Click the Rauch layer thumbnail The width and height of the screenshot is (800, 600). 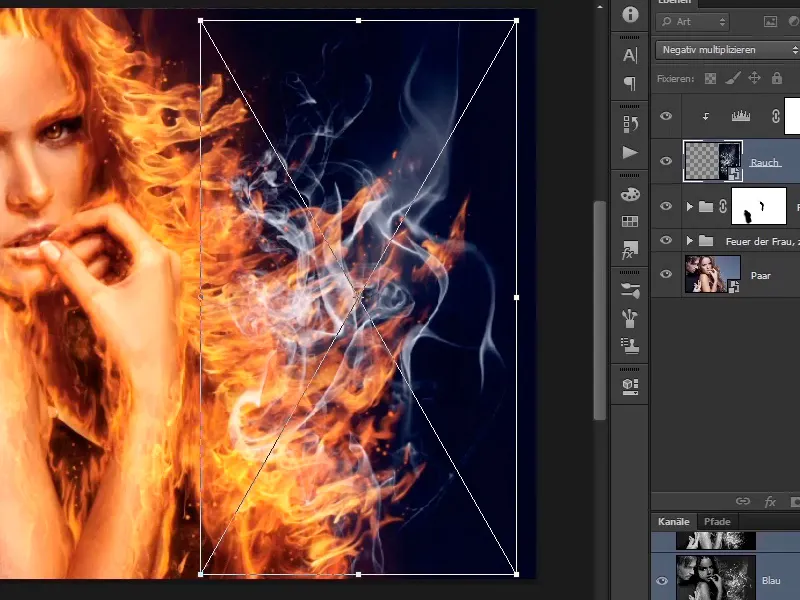(713, 161)
